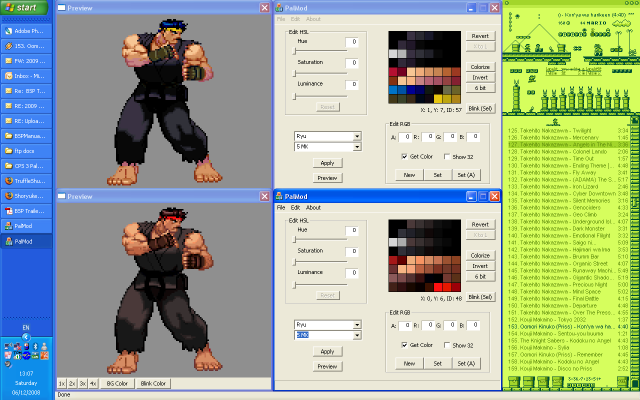Open the About menu in lower PalMod
Screen dimensions: 640x400
[313, 207]
